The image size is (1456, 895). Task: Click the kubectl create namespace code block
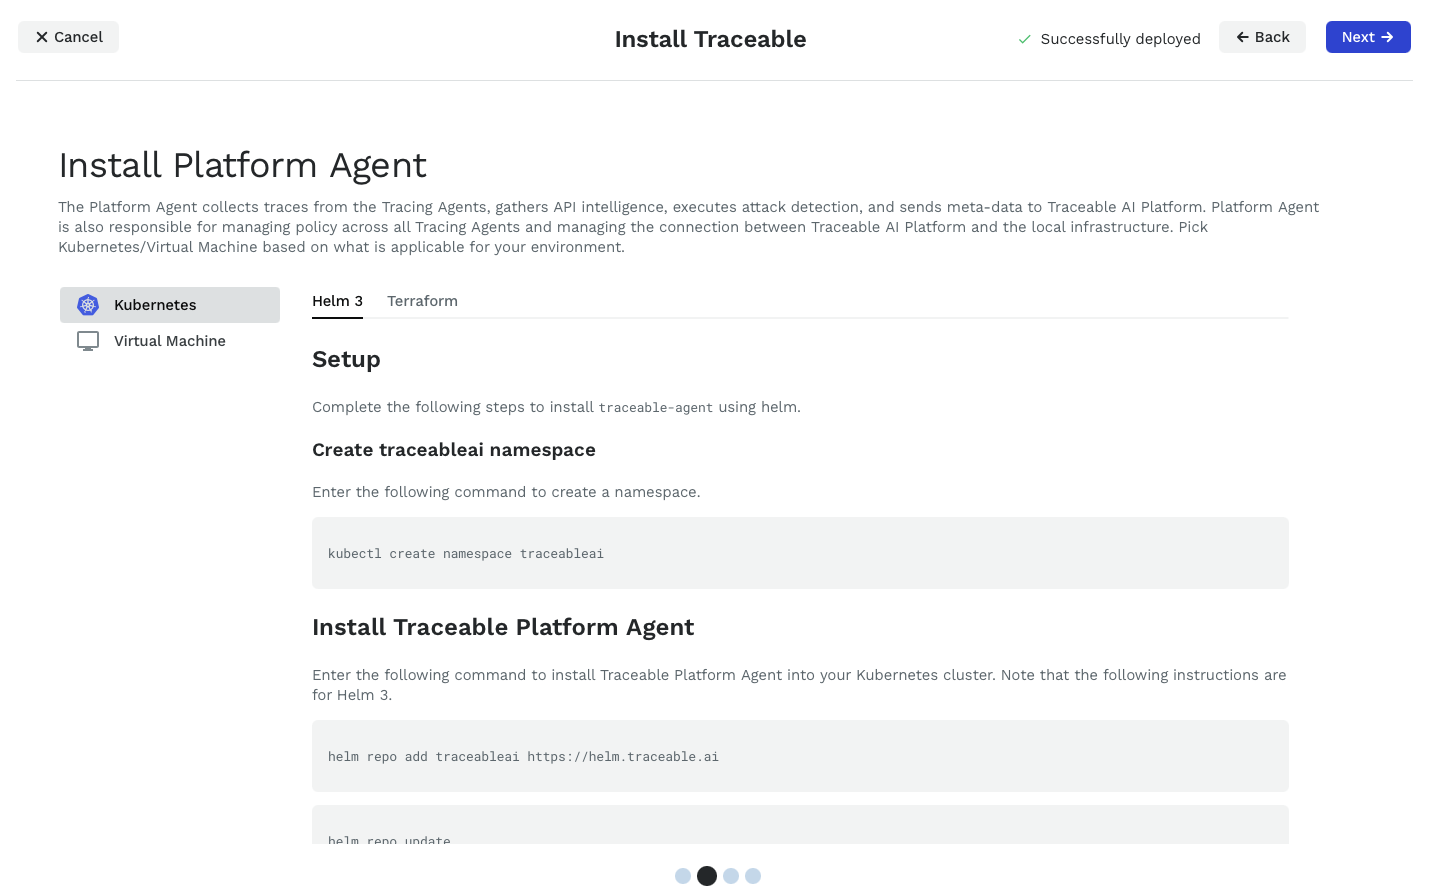pos(800,553)
